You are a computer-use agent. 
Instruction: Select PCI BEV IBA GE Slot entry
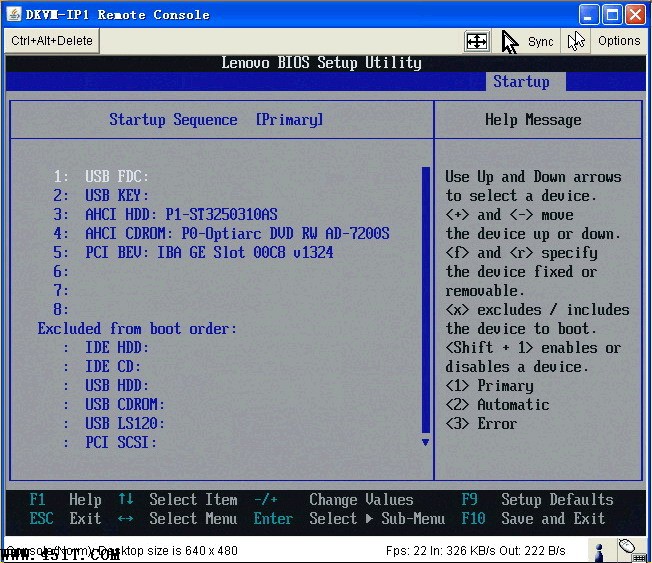coord(193,252)
